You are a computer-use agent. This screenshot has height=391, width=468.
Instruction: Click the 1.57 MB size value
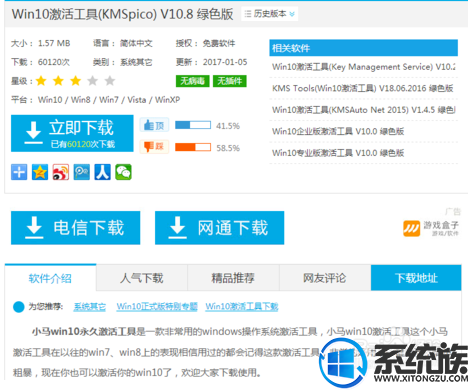tap(54, 43)
